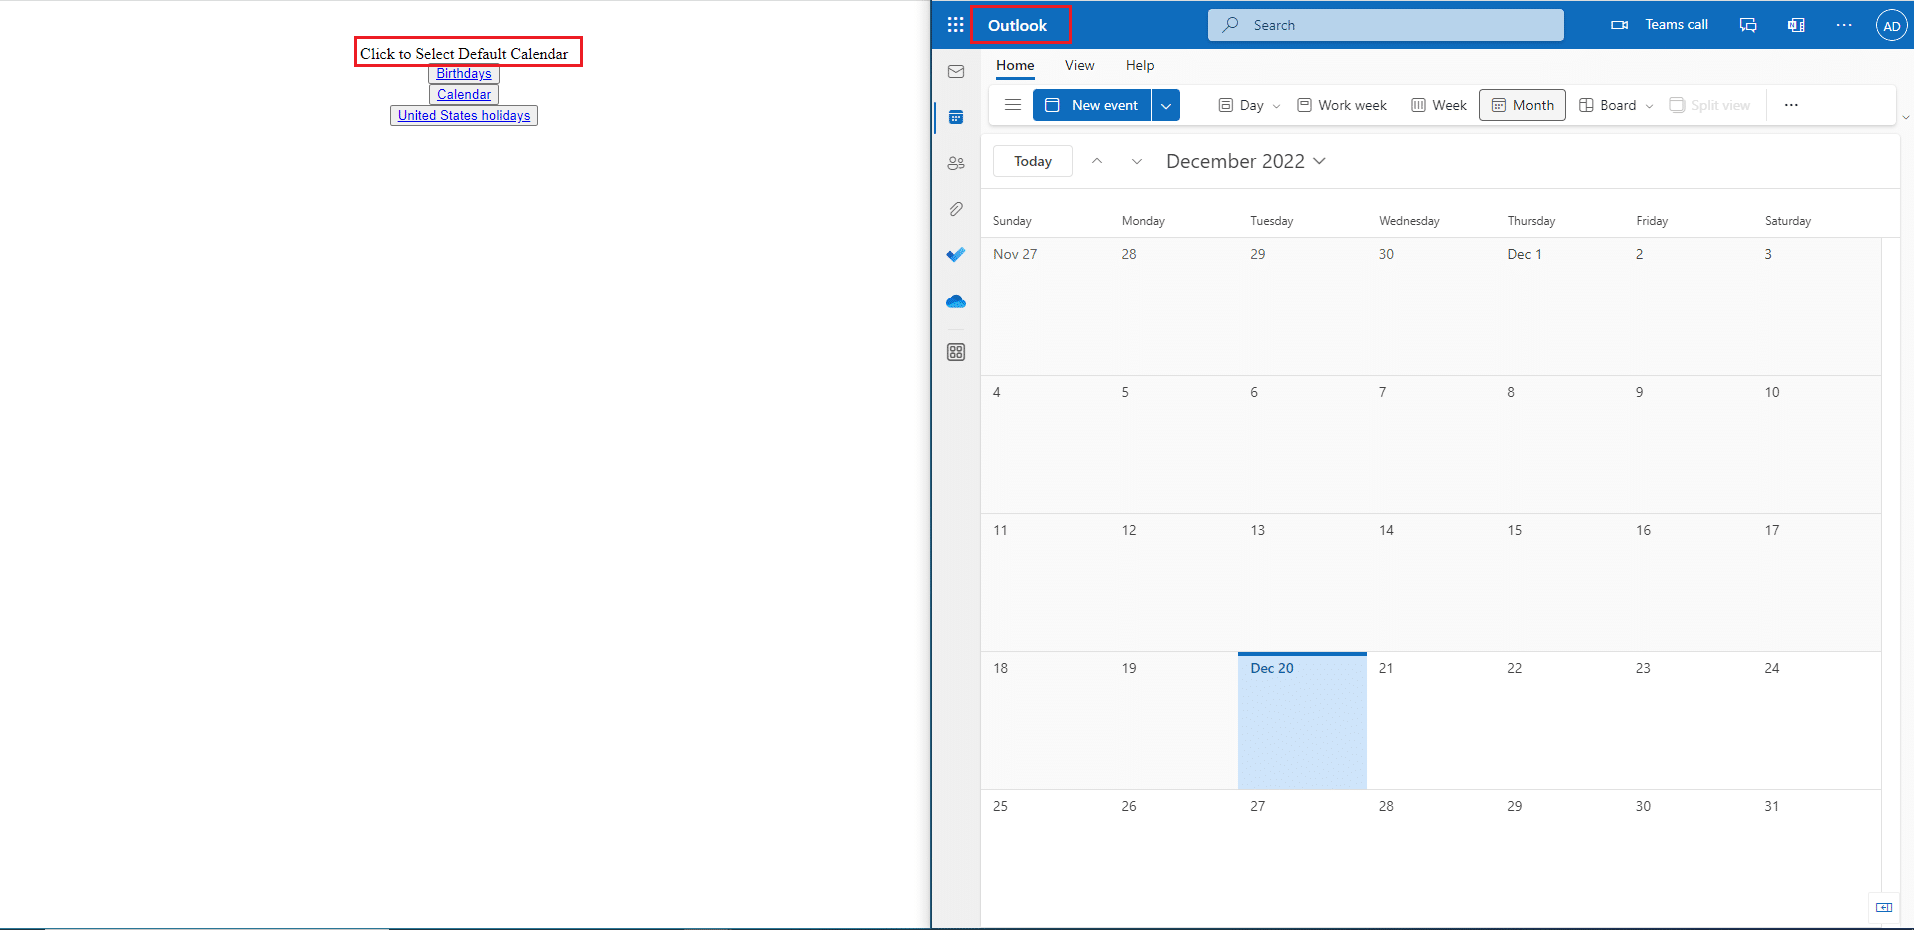
Task: Open the chat feedback icon in header
Action: coord(1748,25)
